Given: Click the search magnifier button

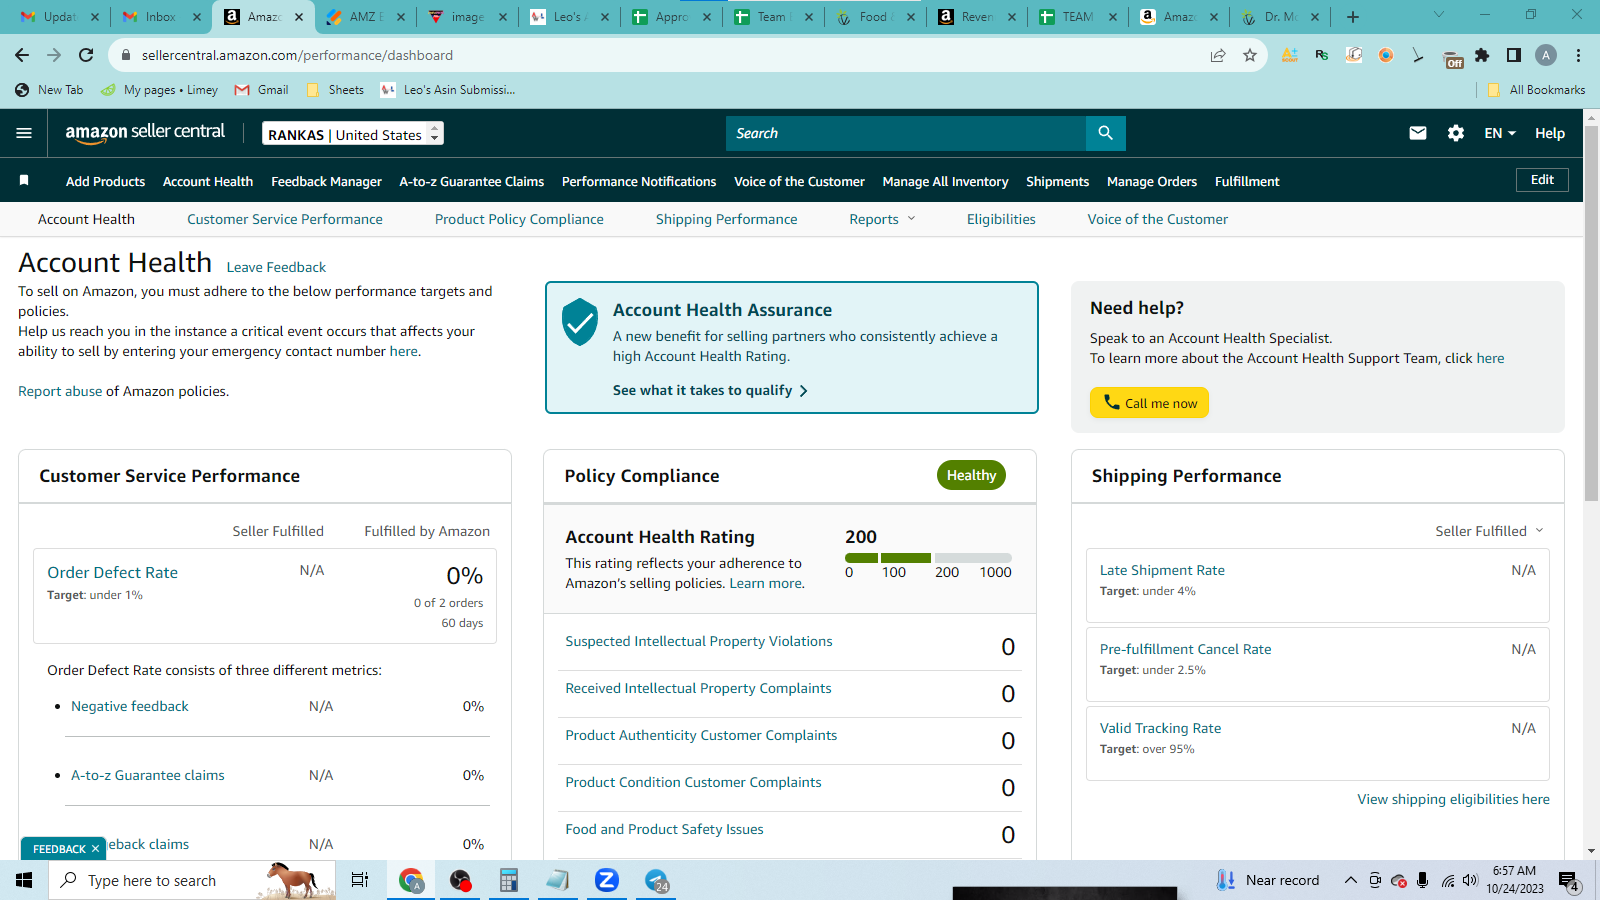Looking at the screenshot, I should pos(1105,133).
